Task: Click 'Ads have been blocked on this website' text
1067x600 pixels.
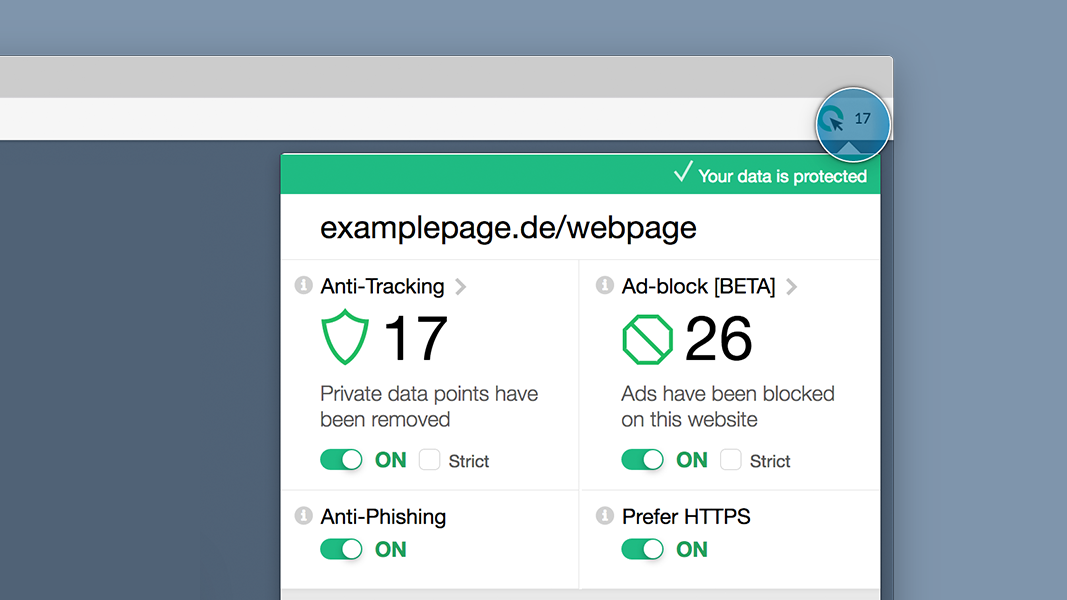Action: [728, 406]
